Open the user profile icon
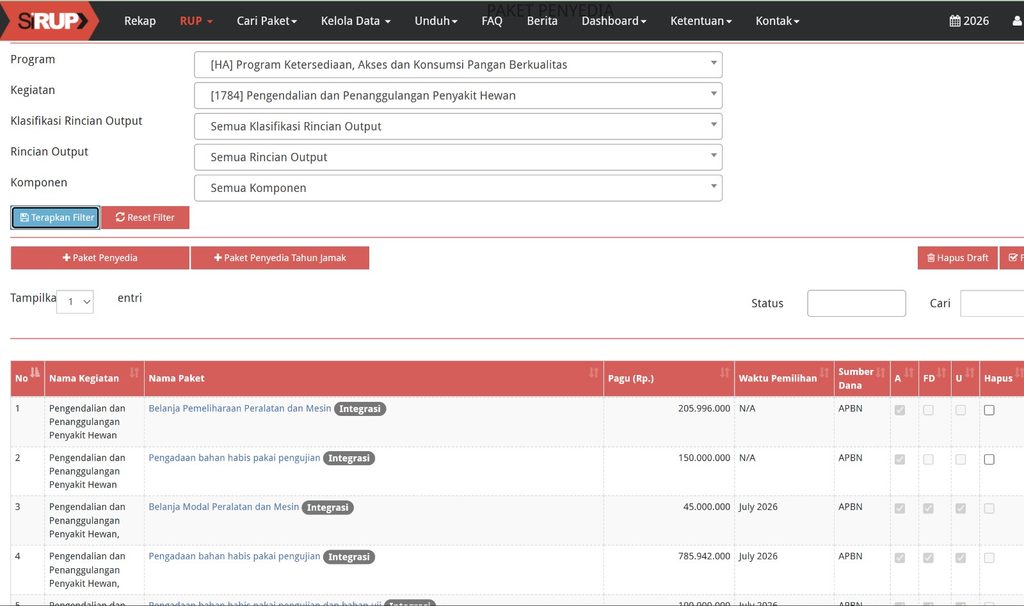This screenshot has height=606, width=1024. tap(1017, 21)
